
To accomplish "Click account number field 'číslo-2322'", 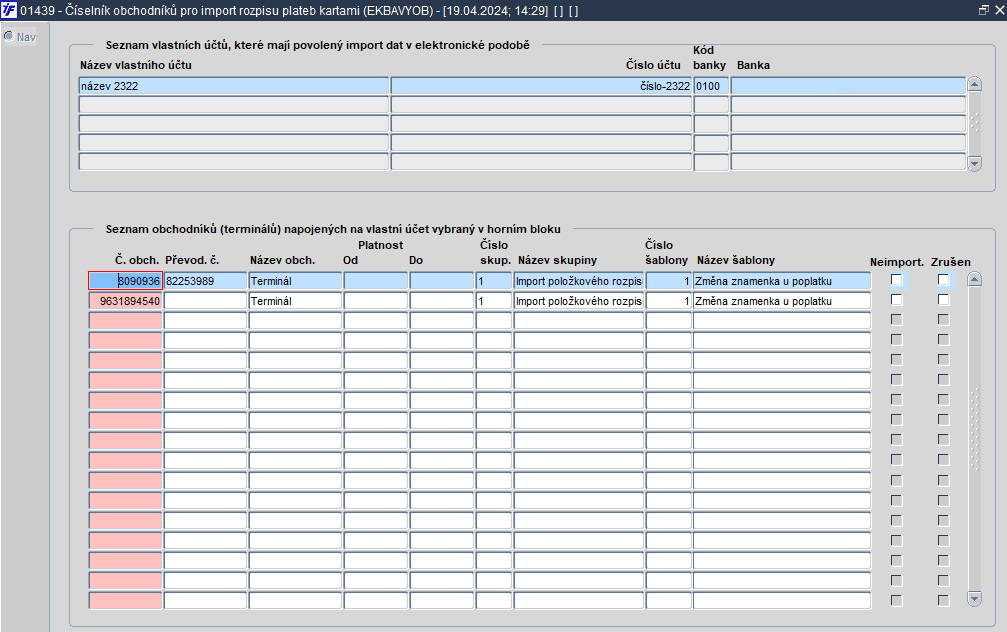I will tap(541, 86).
